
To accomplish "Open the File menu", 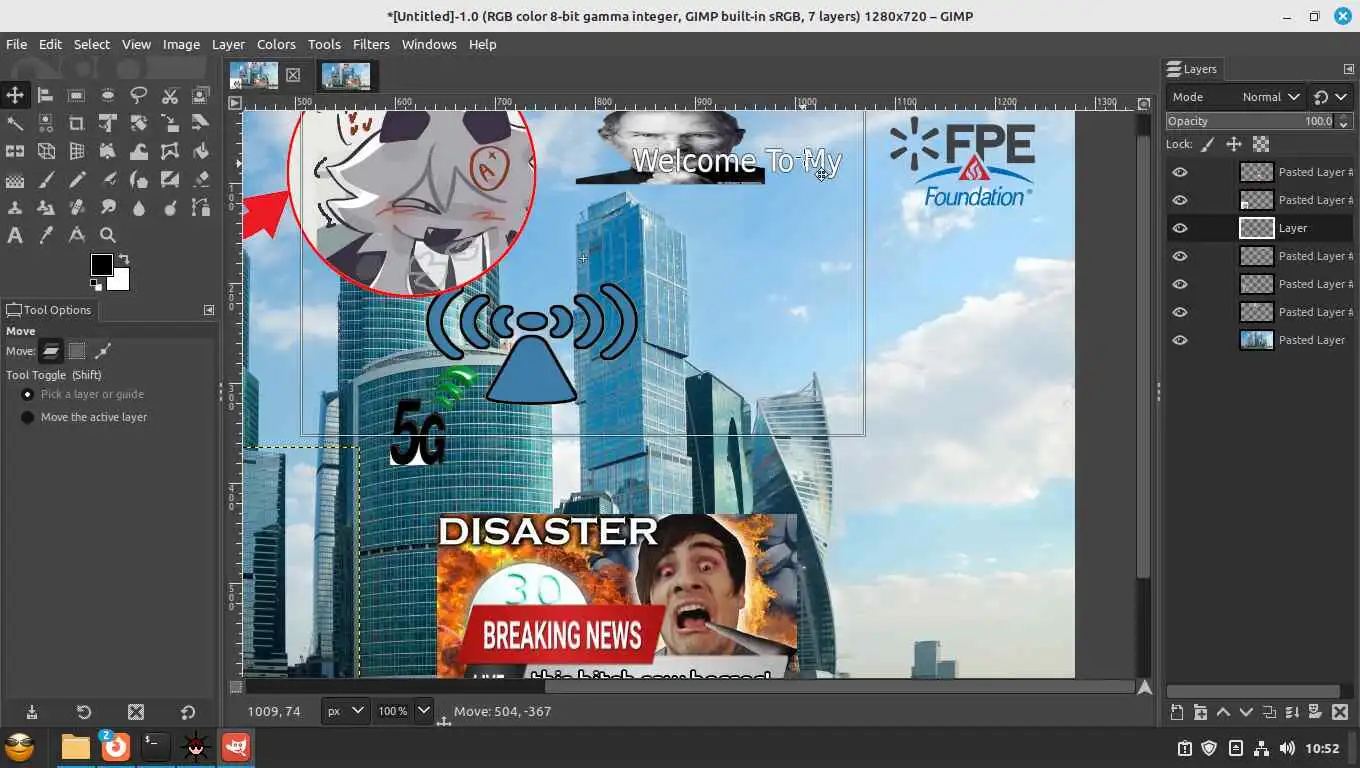I will 17,44.
